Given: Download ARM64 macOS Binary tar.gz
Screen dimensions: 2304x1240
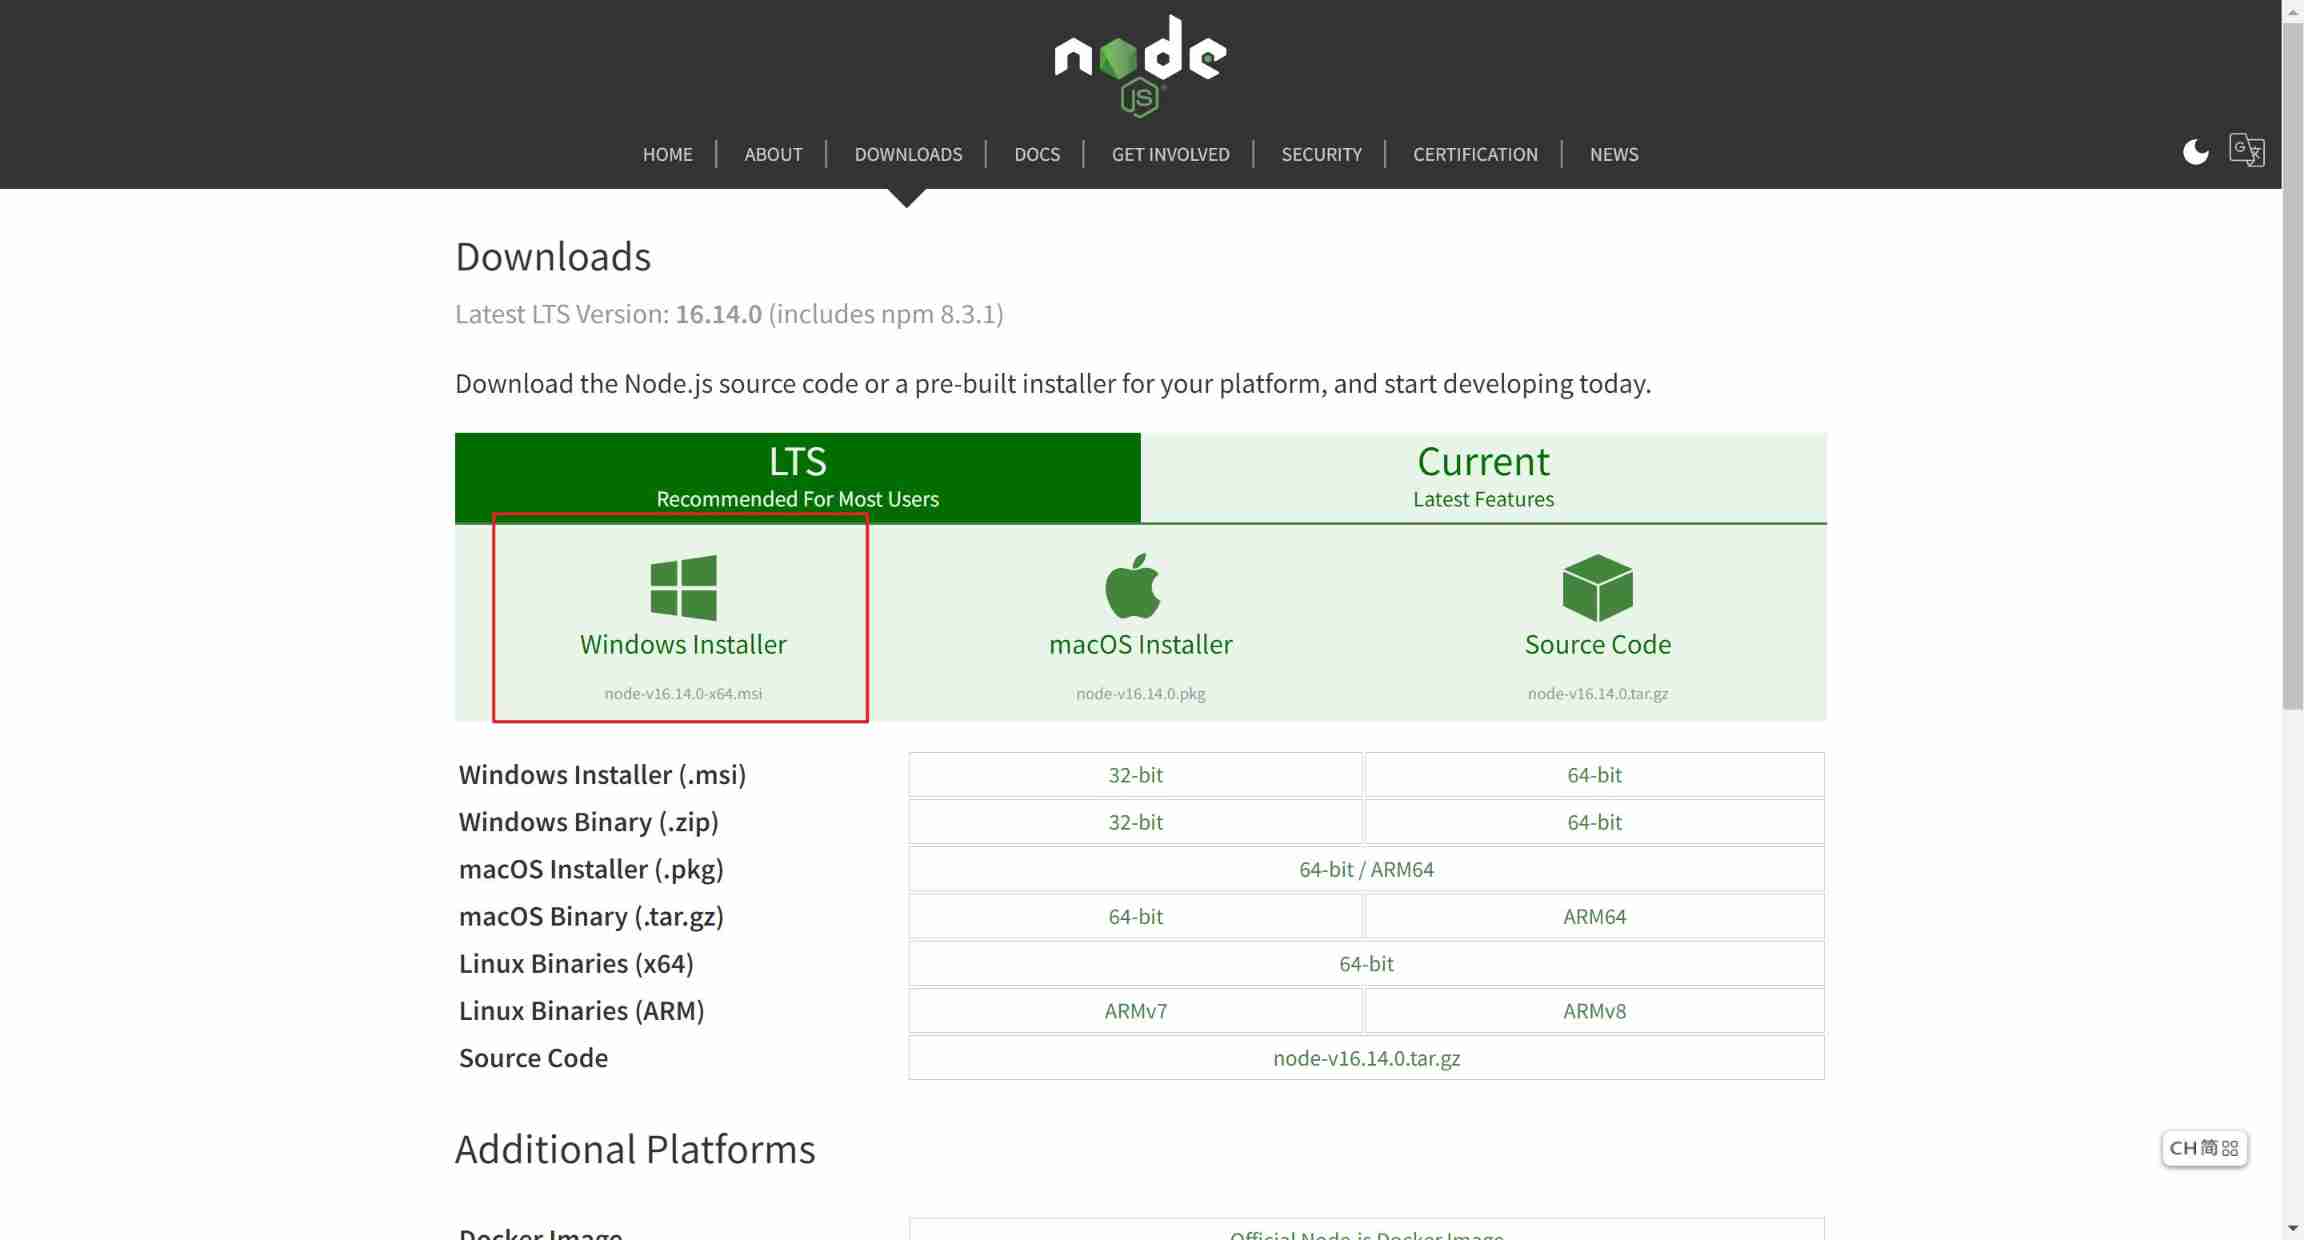Looking at the screenshot, I should click(x=1594, y=916).
